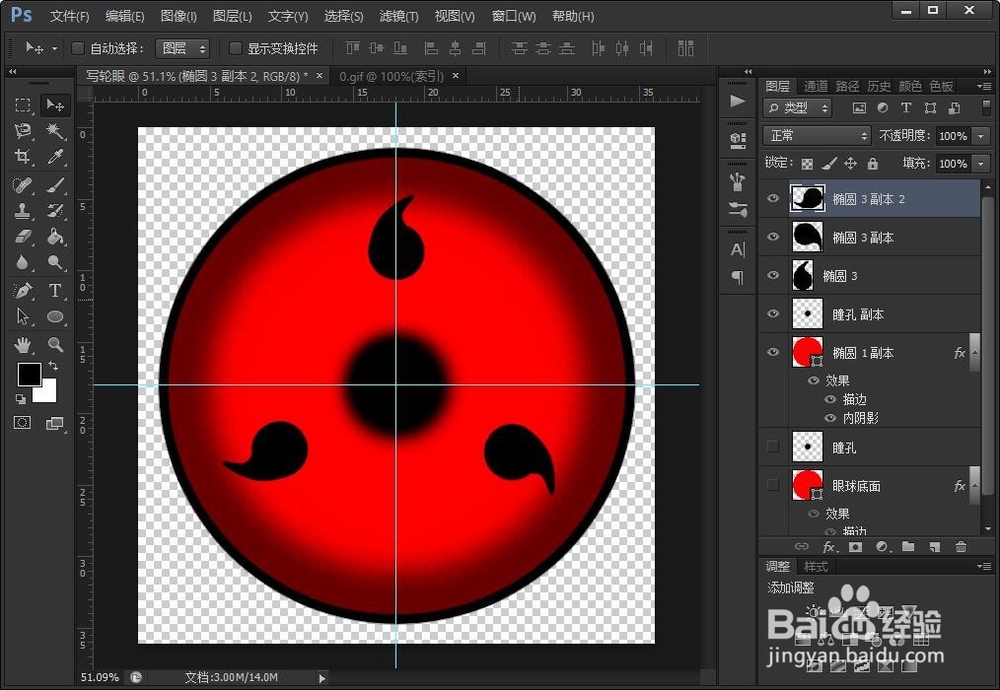Select the History Brush tool
1000x690 pixels.
[55, 210]
